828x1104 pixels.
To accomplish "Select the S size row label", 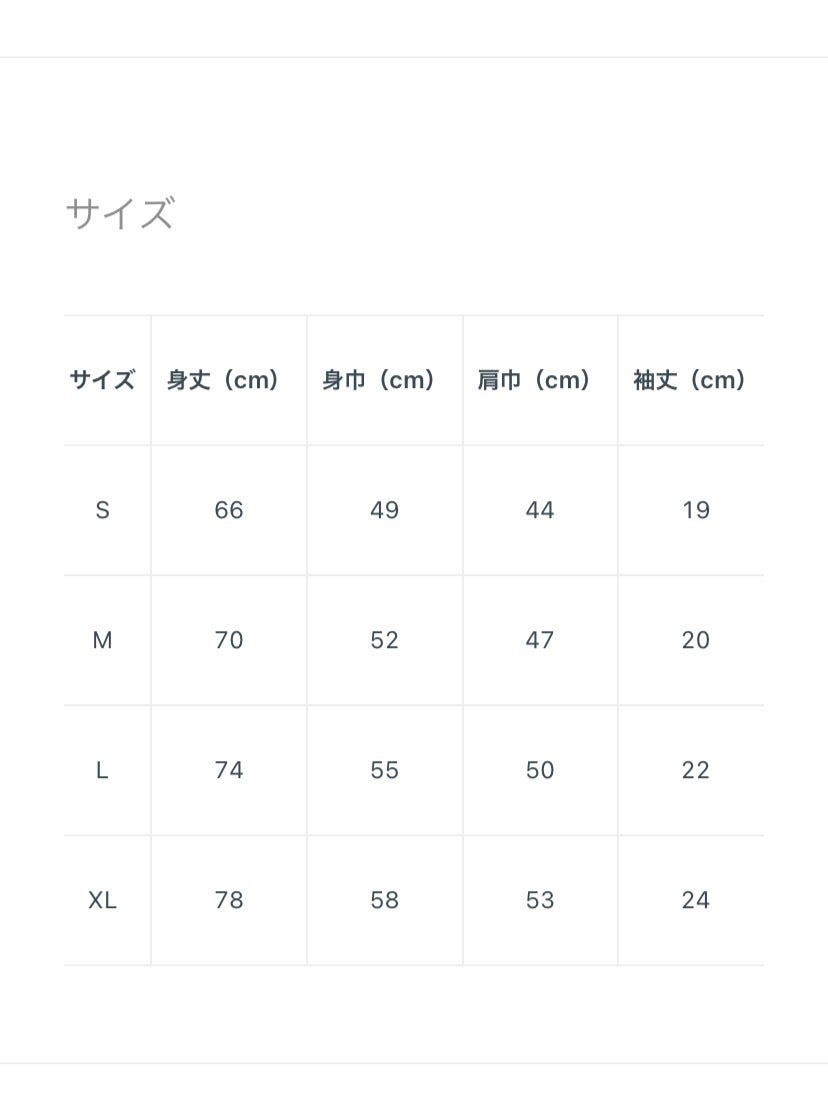I will [x=102, y=510].
